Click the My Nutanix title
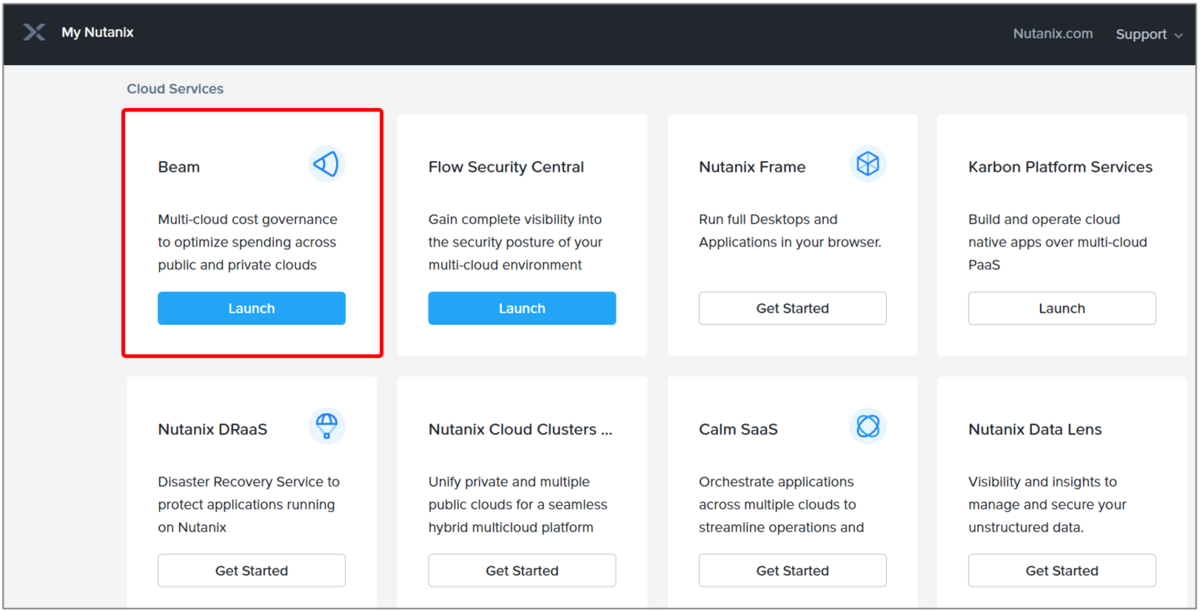The width and height of the screenshot is (1200, 611). coord(97,32)
